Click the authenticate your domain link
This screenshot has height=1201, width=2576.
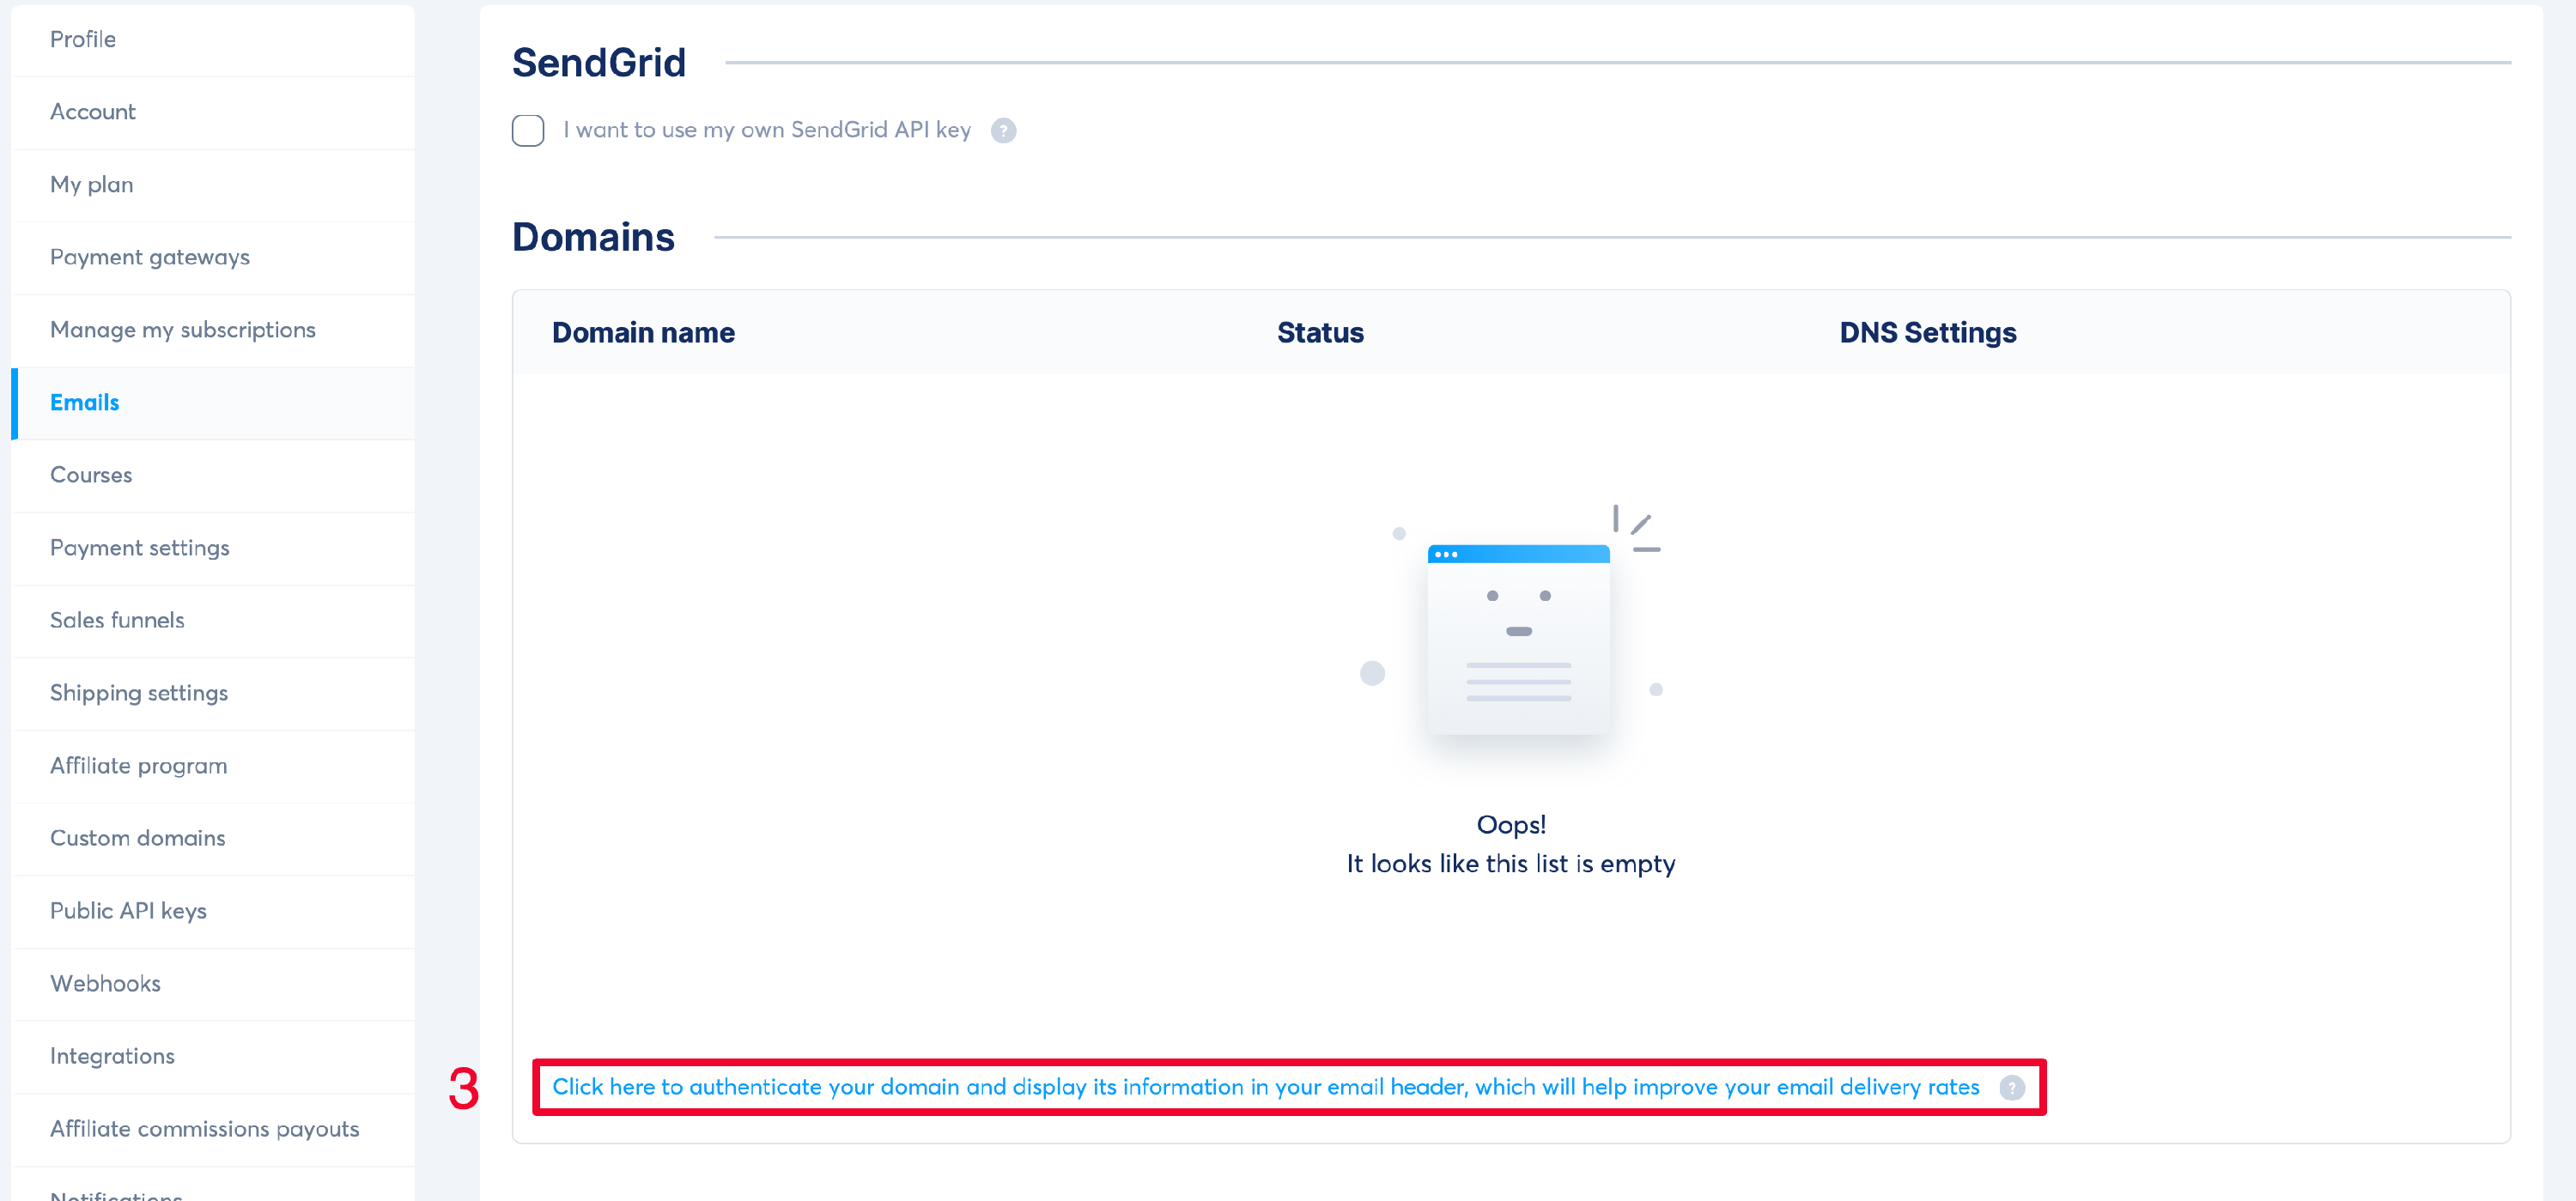(1265, 1087)
